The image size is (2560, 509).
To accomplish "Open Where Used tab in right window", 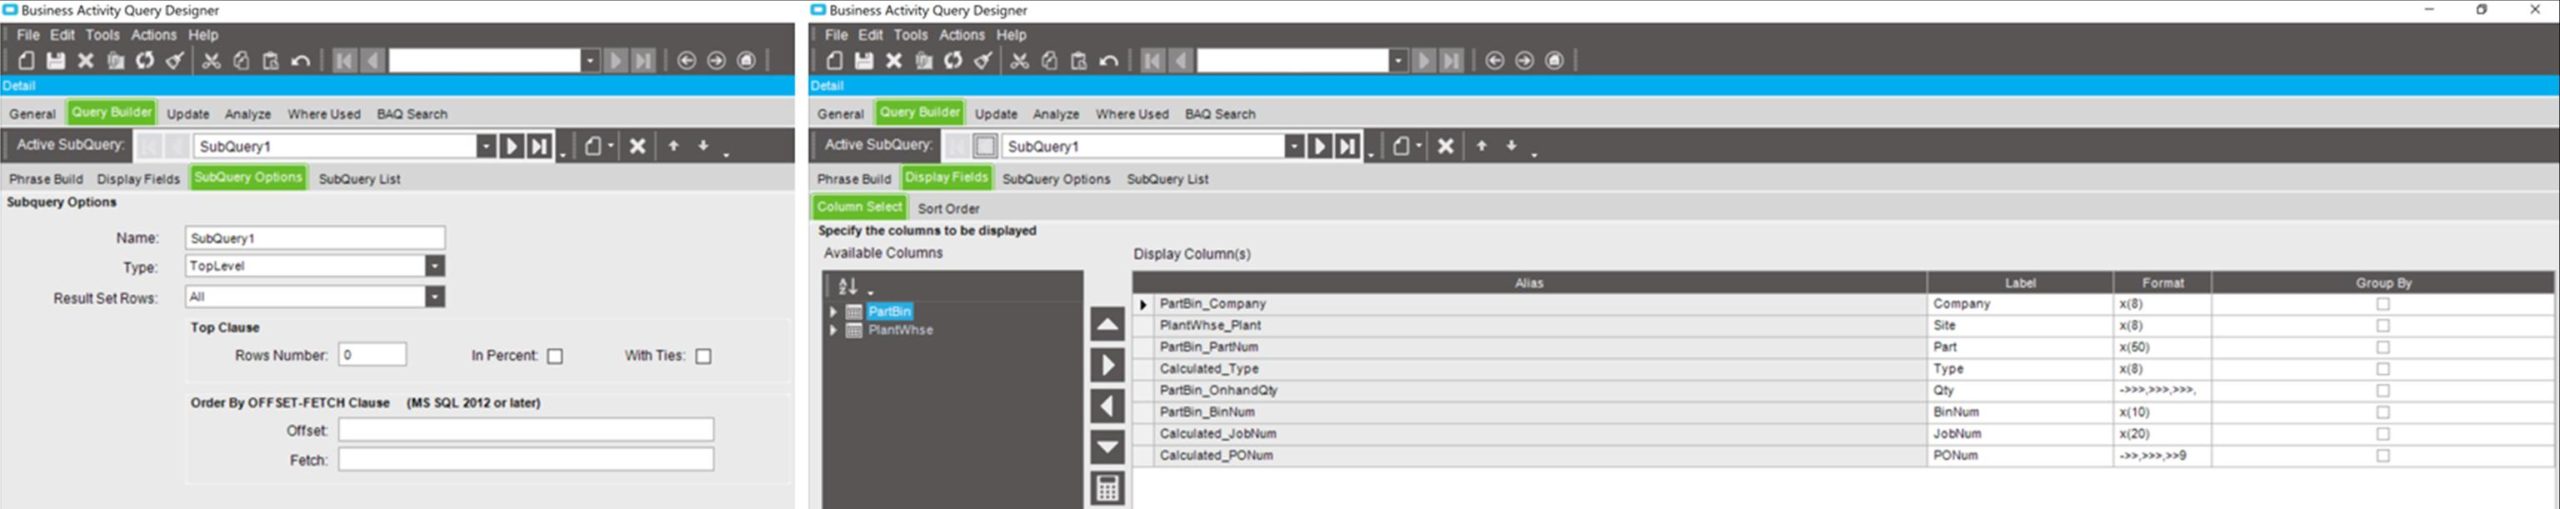I will point(1132,114).
